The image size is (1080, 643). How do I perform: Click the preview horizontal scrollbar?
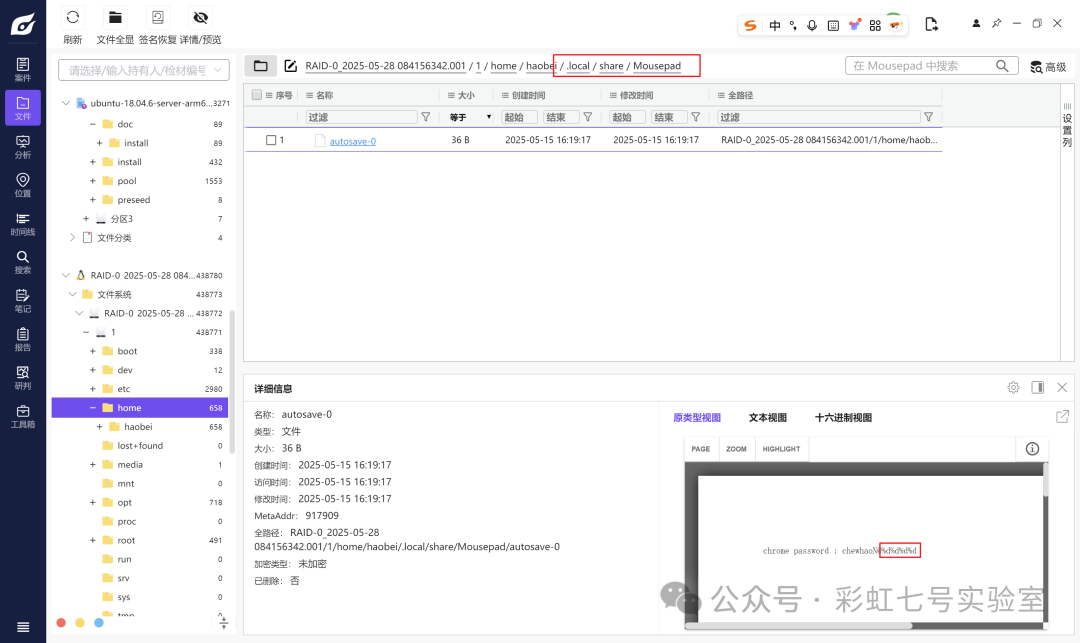pos(799,626)
